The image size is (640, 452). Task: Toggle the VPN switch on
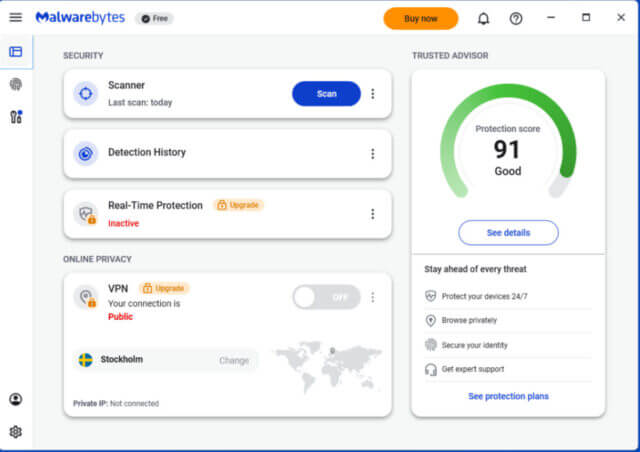click(x=327, y=297)
